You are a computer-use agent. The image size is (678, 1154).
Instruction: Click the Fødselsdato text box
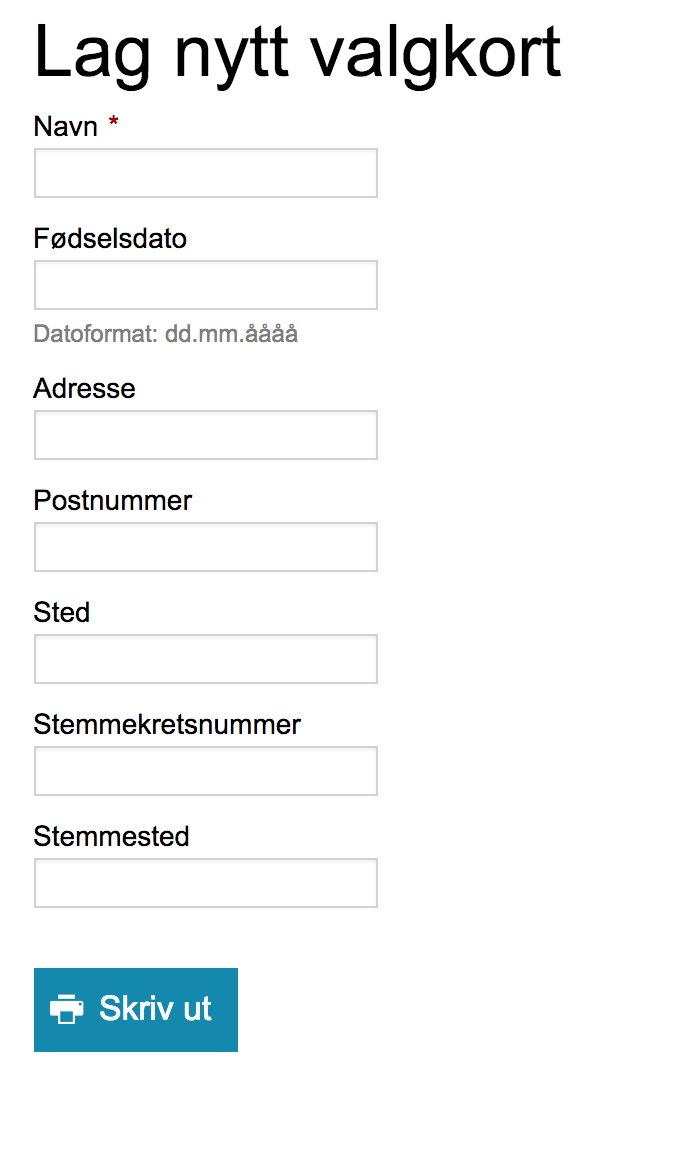[x=206, y=285]
